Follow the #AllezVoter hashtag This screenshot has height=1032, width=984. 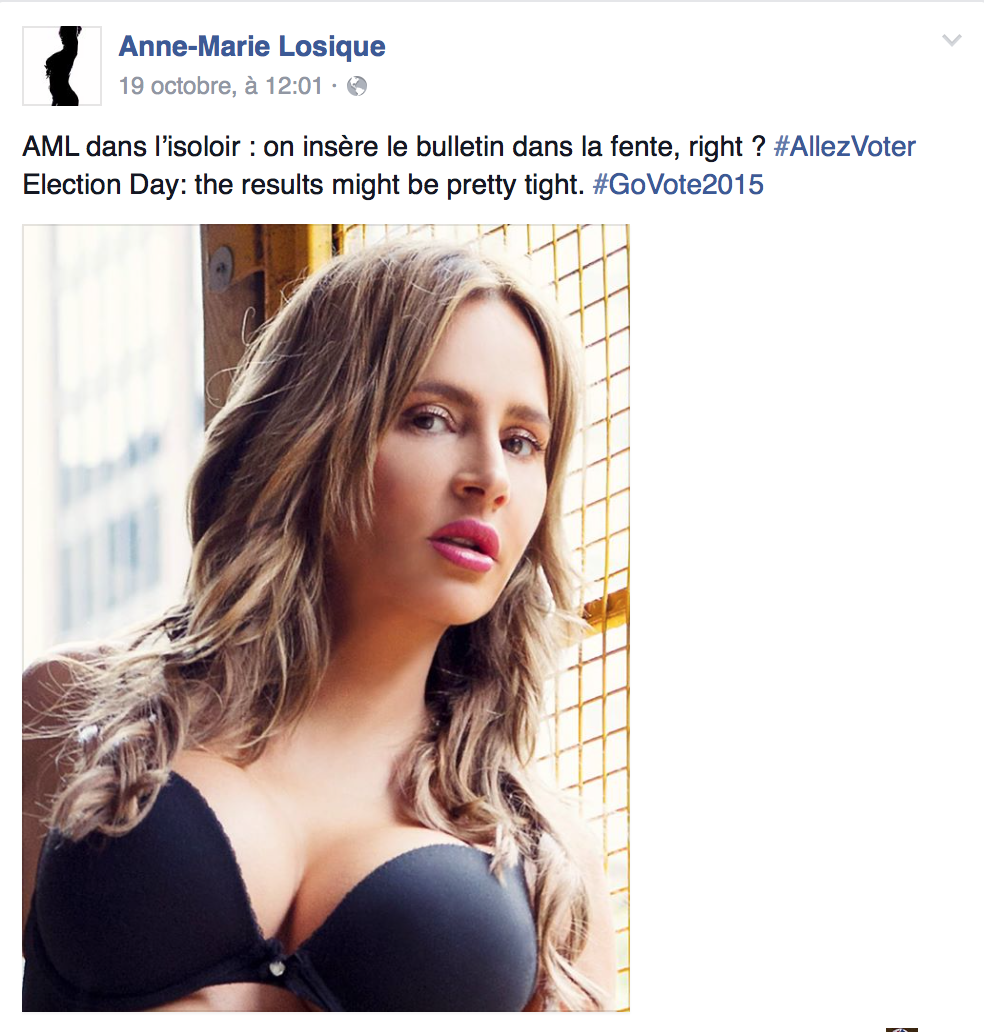[844, 147]
